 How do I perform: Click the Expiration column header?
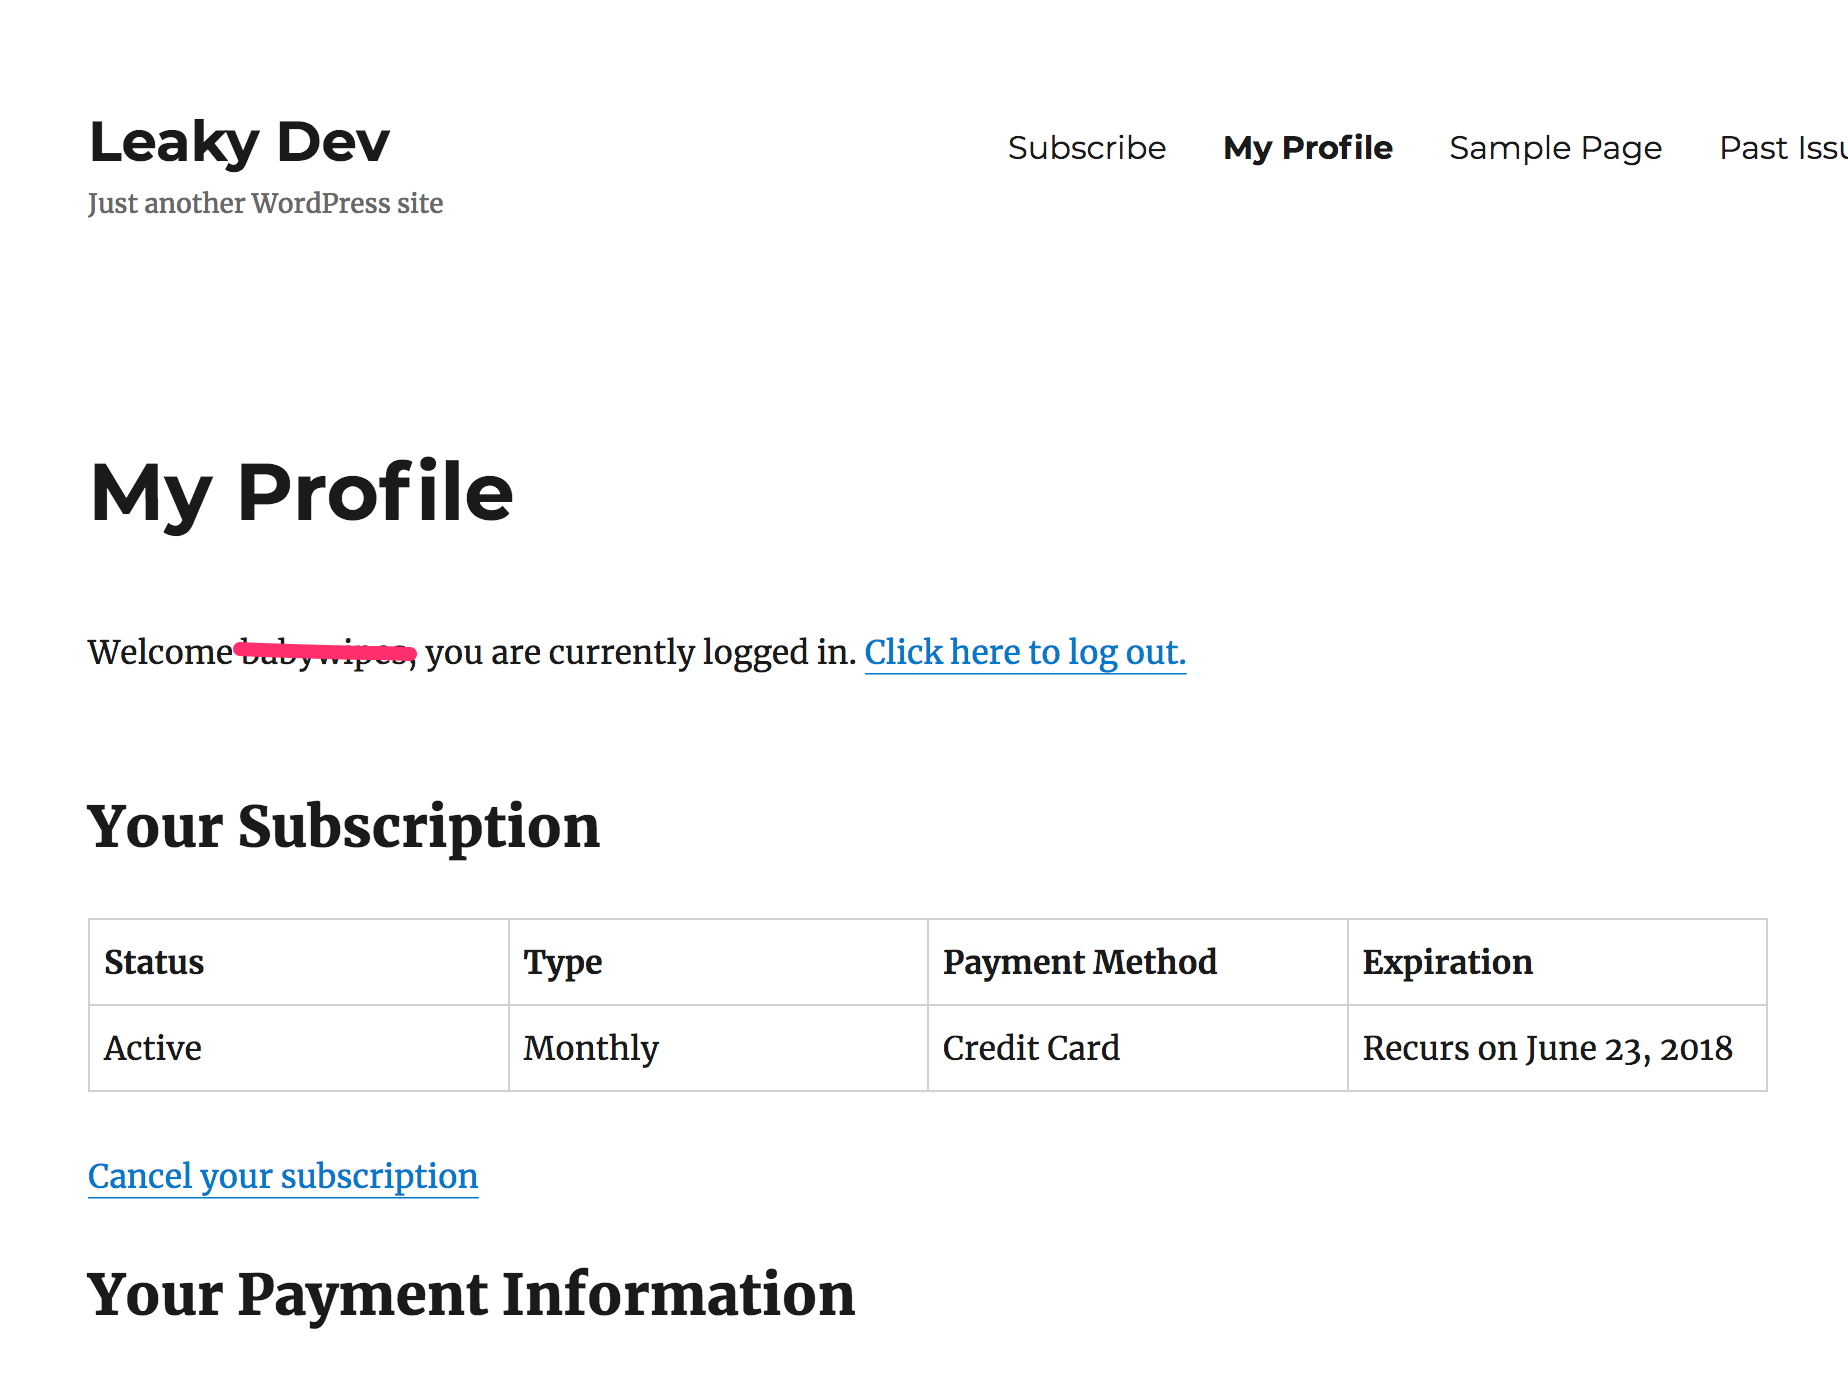click(1447, 962)
